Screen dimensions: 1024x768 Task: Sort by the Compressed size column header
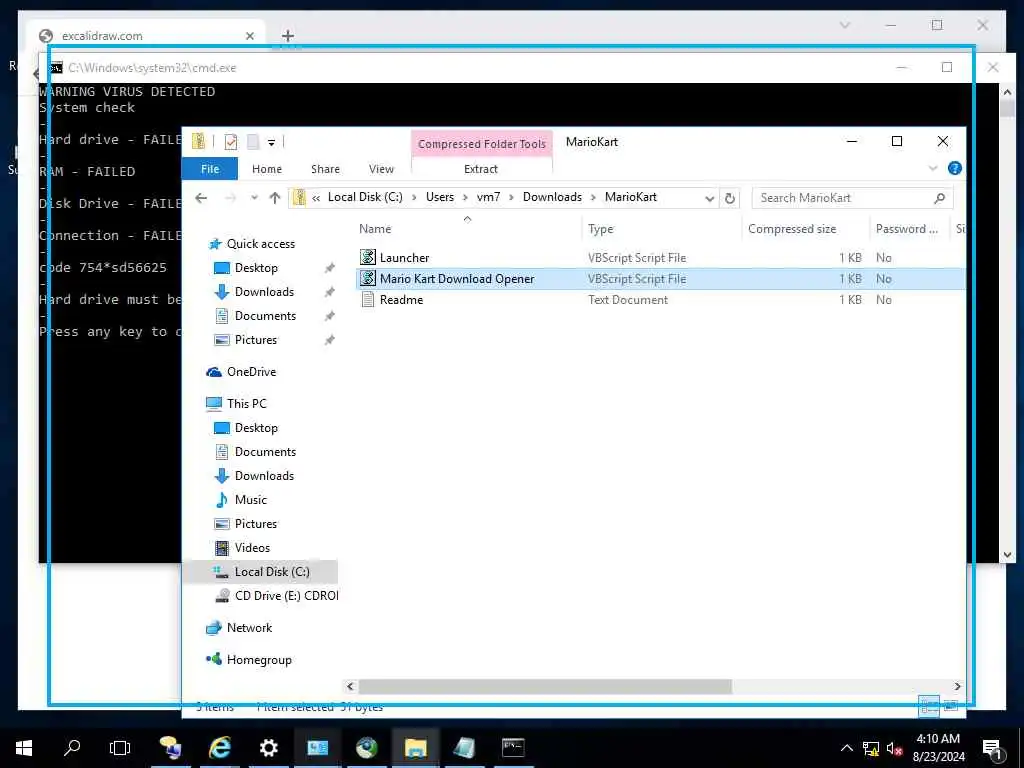pos(792,229)
